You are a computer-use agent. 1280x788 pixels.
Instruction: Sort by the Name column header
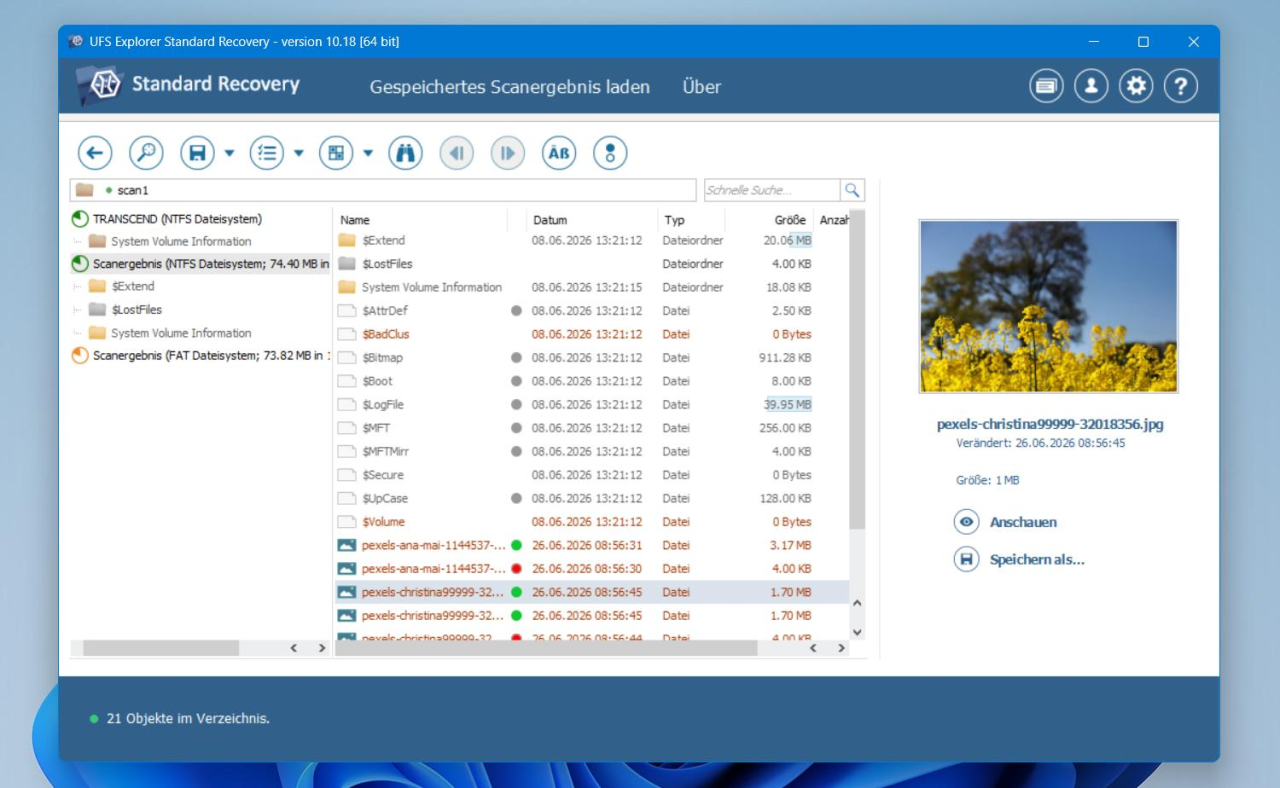pos(420,220)
